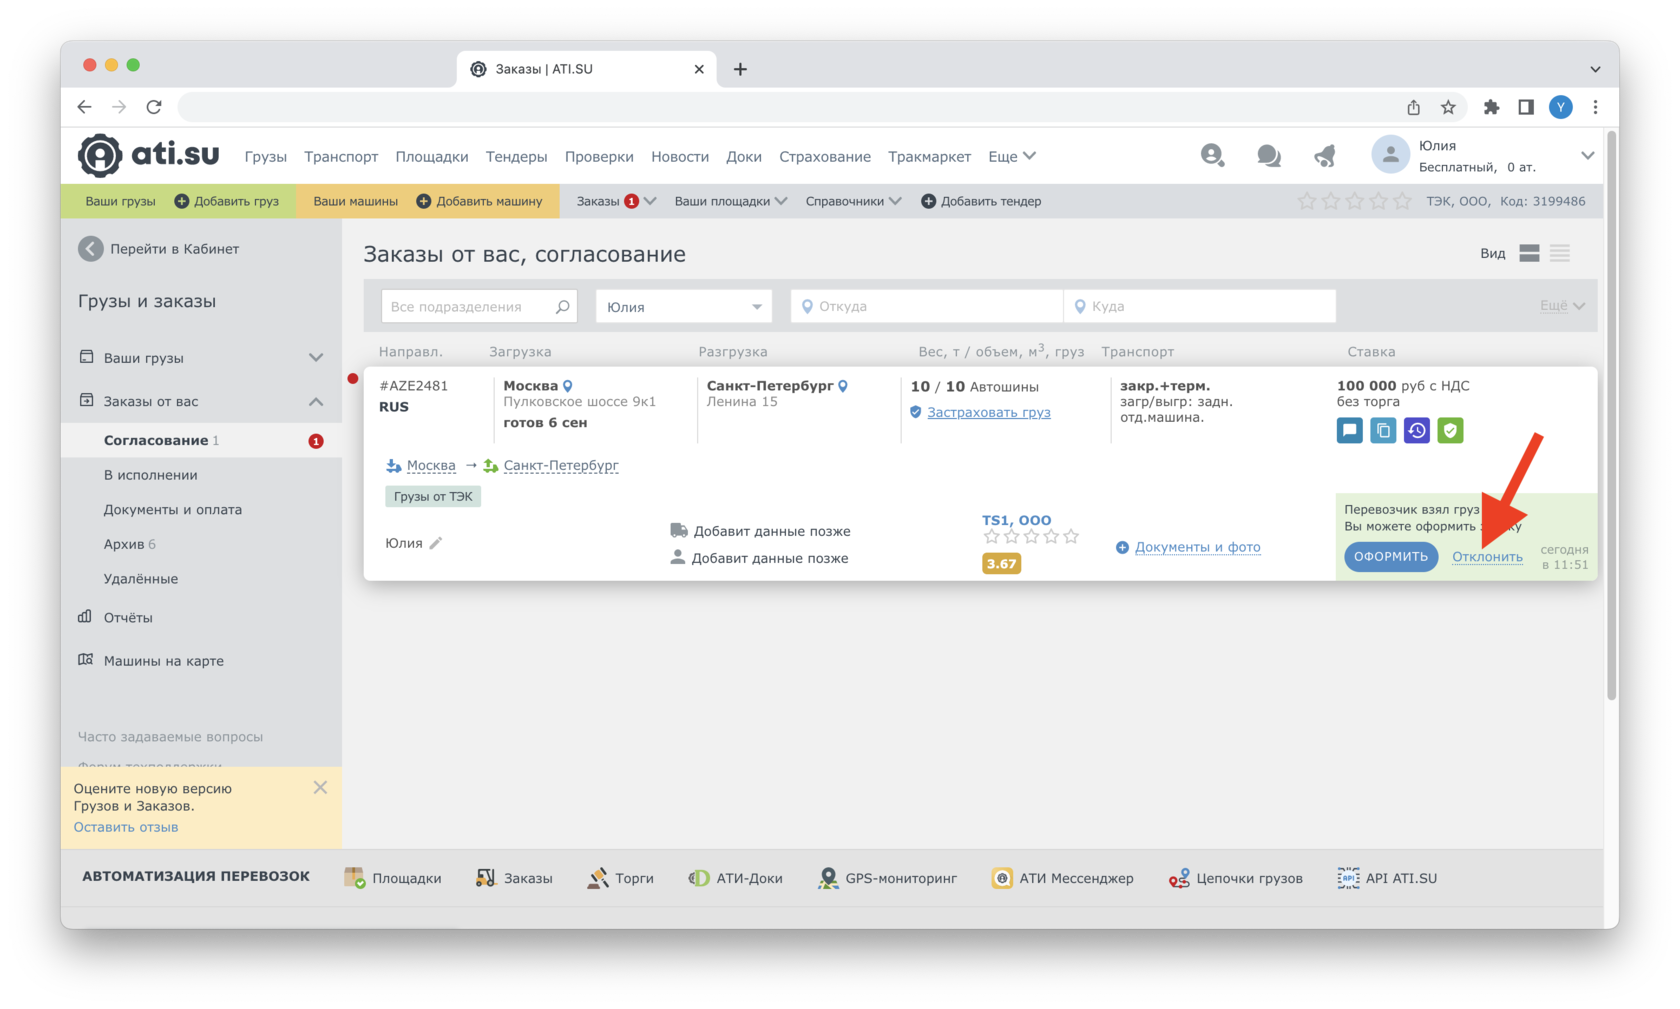Click the search magnifier in Все подразделения

563,306
